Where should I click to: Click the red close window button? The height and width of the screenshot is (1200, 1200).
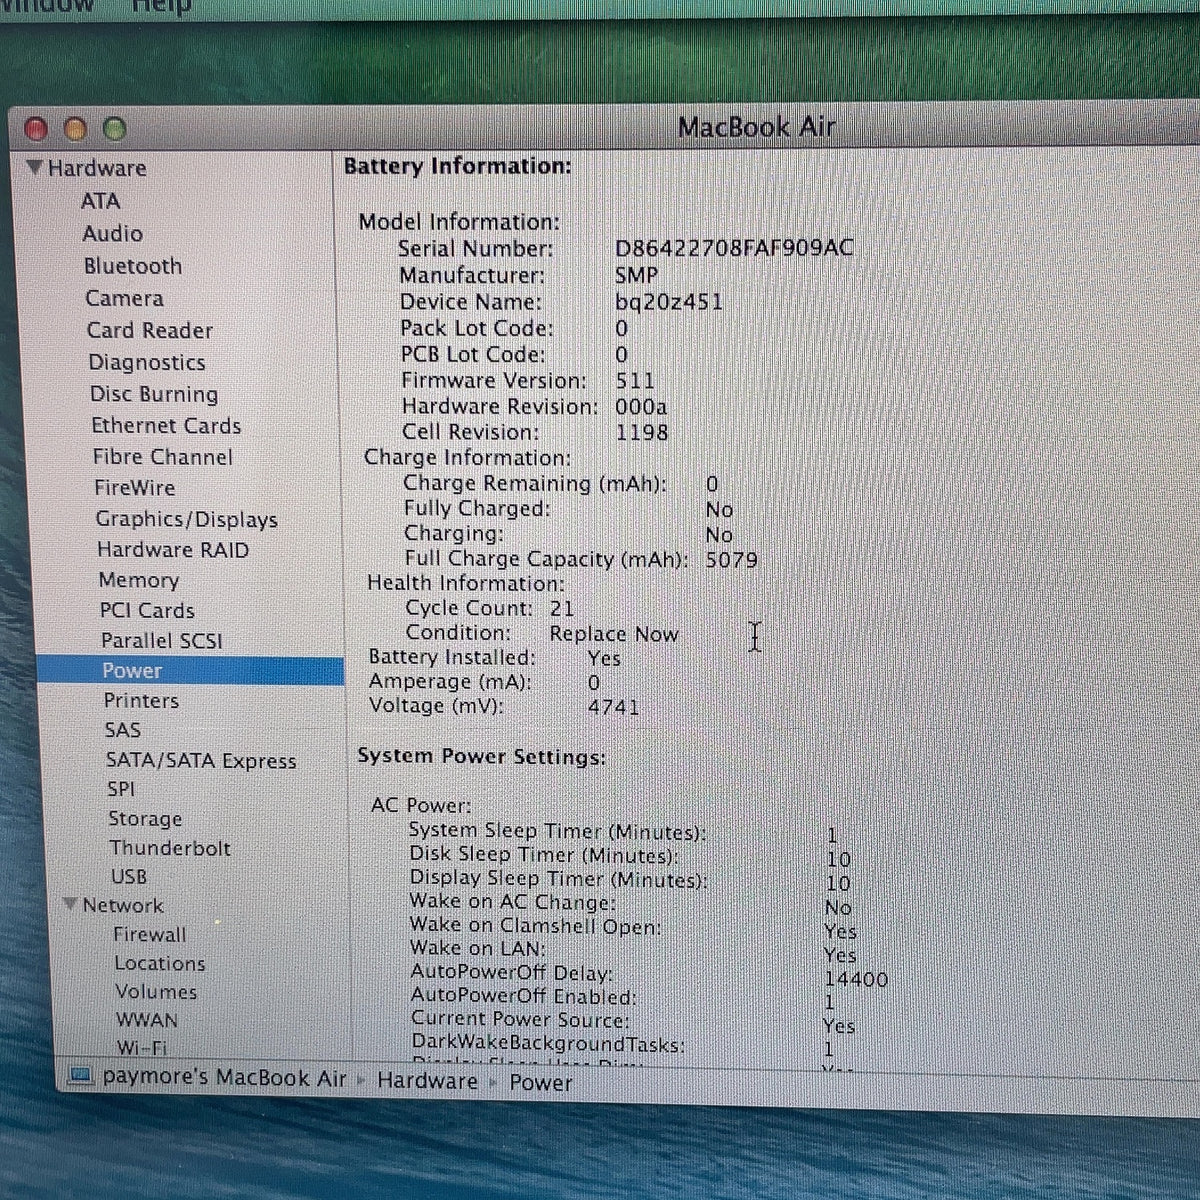(36, 129)
